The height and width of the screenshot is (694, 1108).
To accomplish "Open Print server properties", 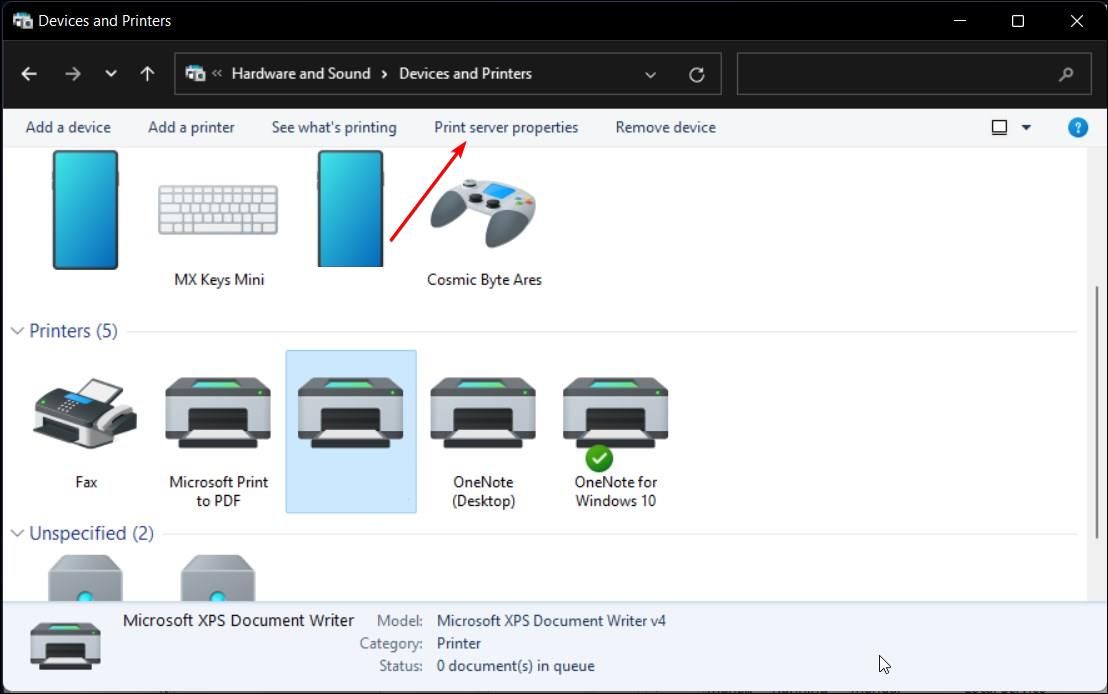I will click(x=505, y=127).
